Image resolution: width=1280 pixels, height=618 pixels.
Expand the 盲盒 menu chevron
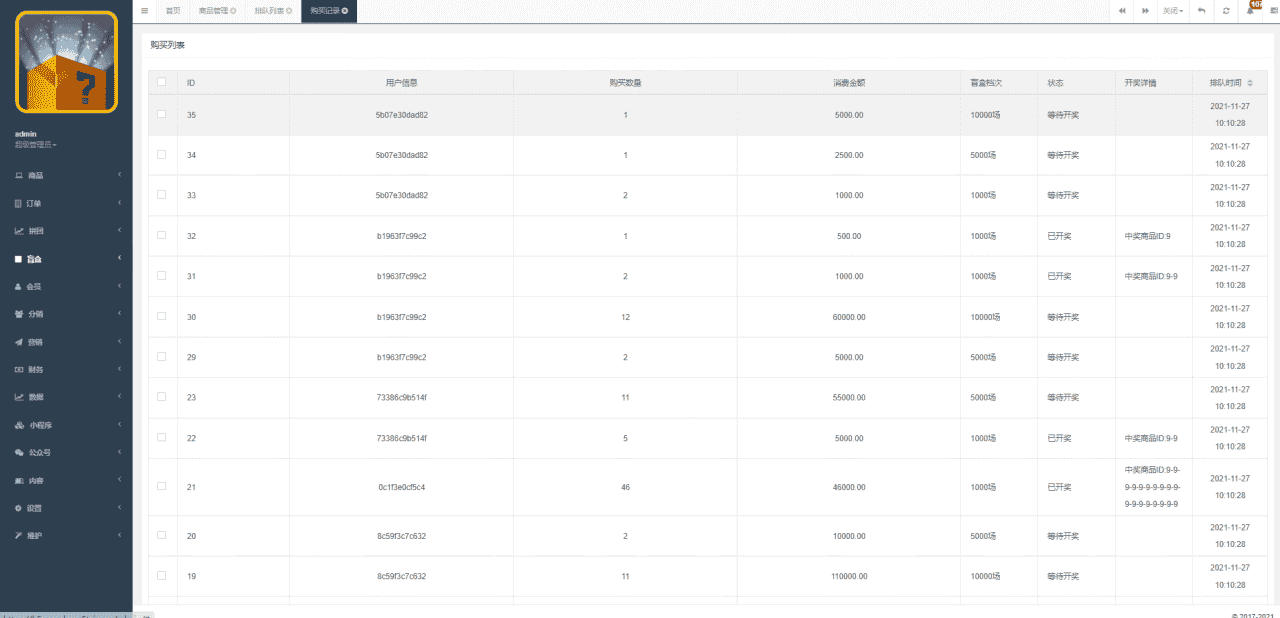pyautogui.click(x=119, y=259)
